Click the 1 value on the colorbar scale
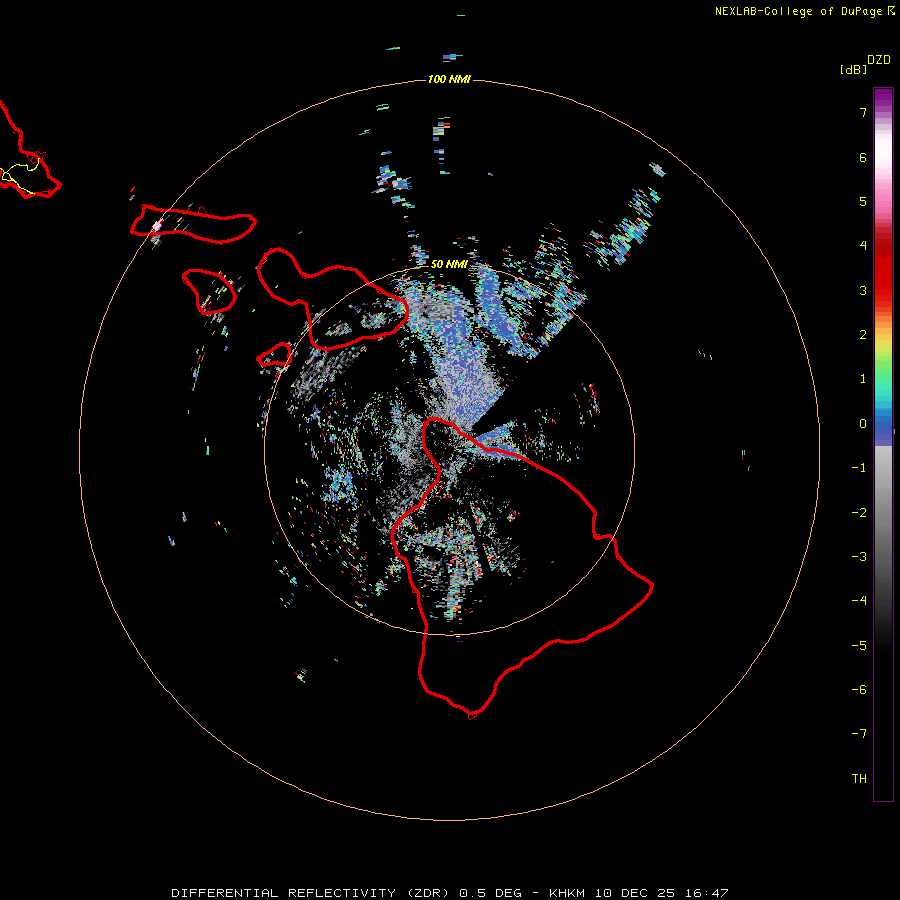Image resolution: width=900 pixels, height=900 pixels. pos(863,379)
